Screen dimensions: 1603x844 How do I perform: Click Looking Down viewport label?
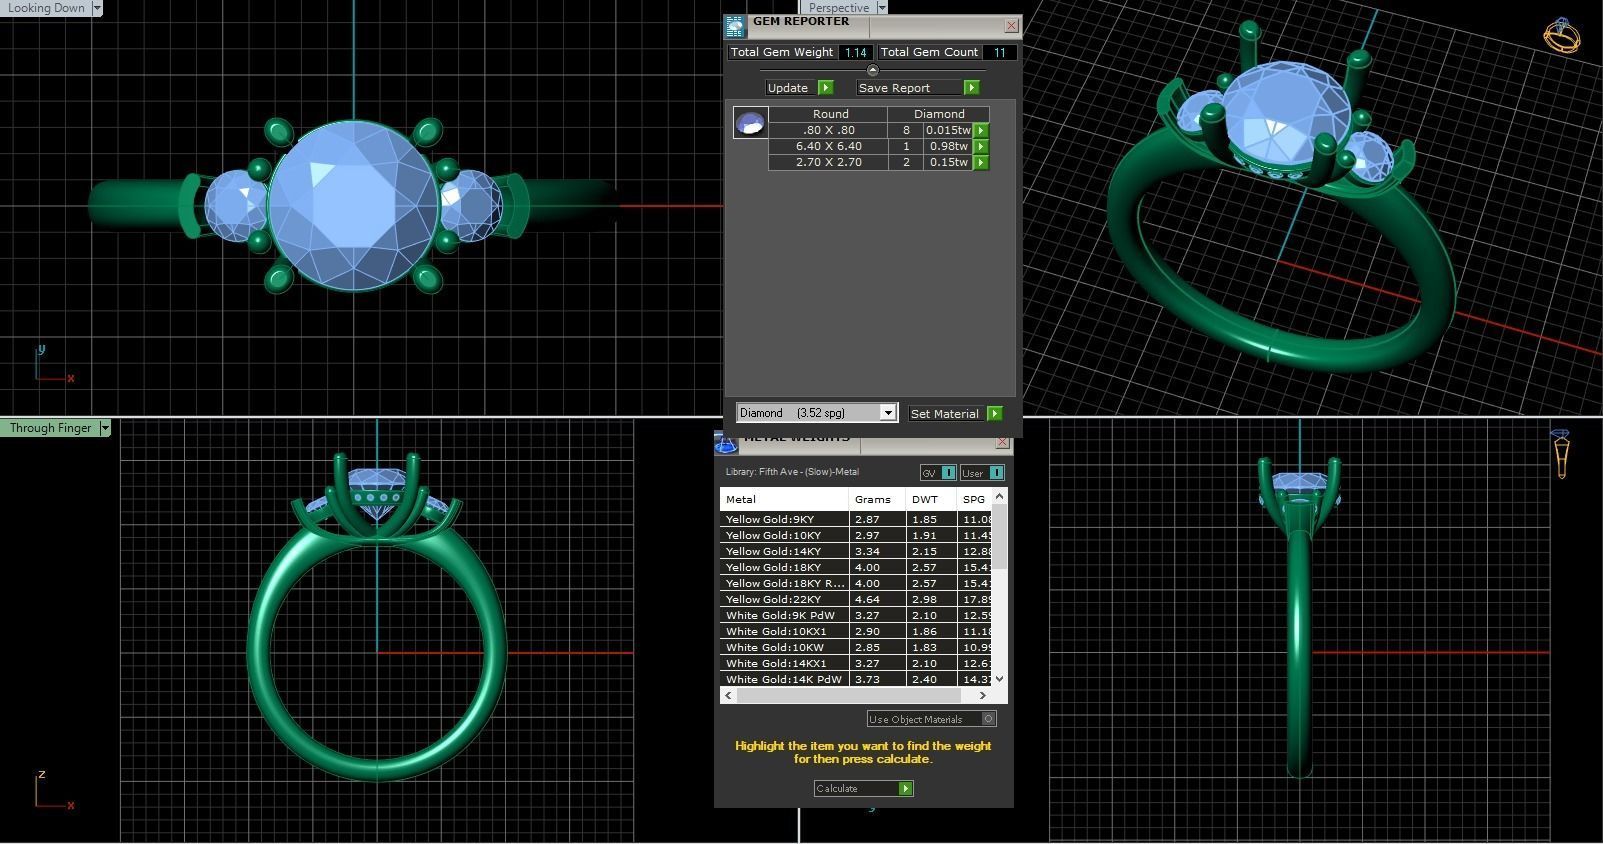(x=46, y=8)
